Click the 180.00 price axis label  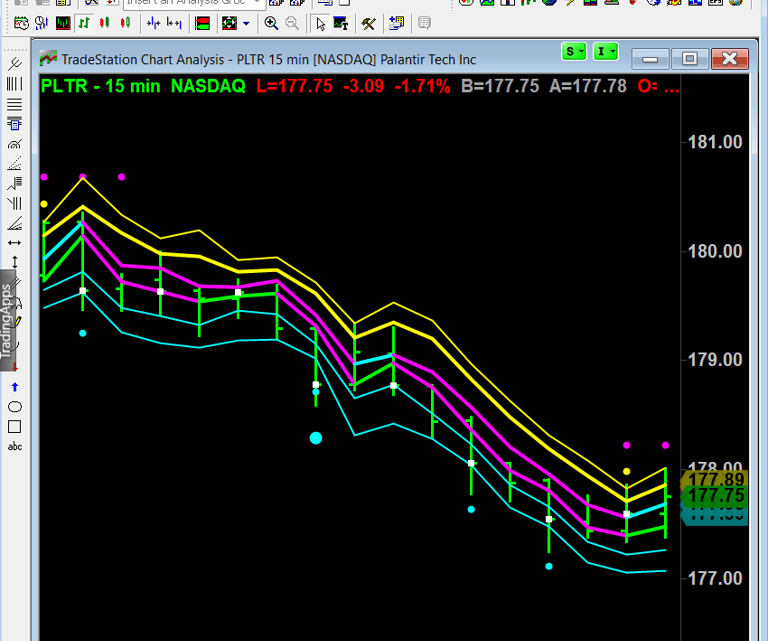pos(715,252)
